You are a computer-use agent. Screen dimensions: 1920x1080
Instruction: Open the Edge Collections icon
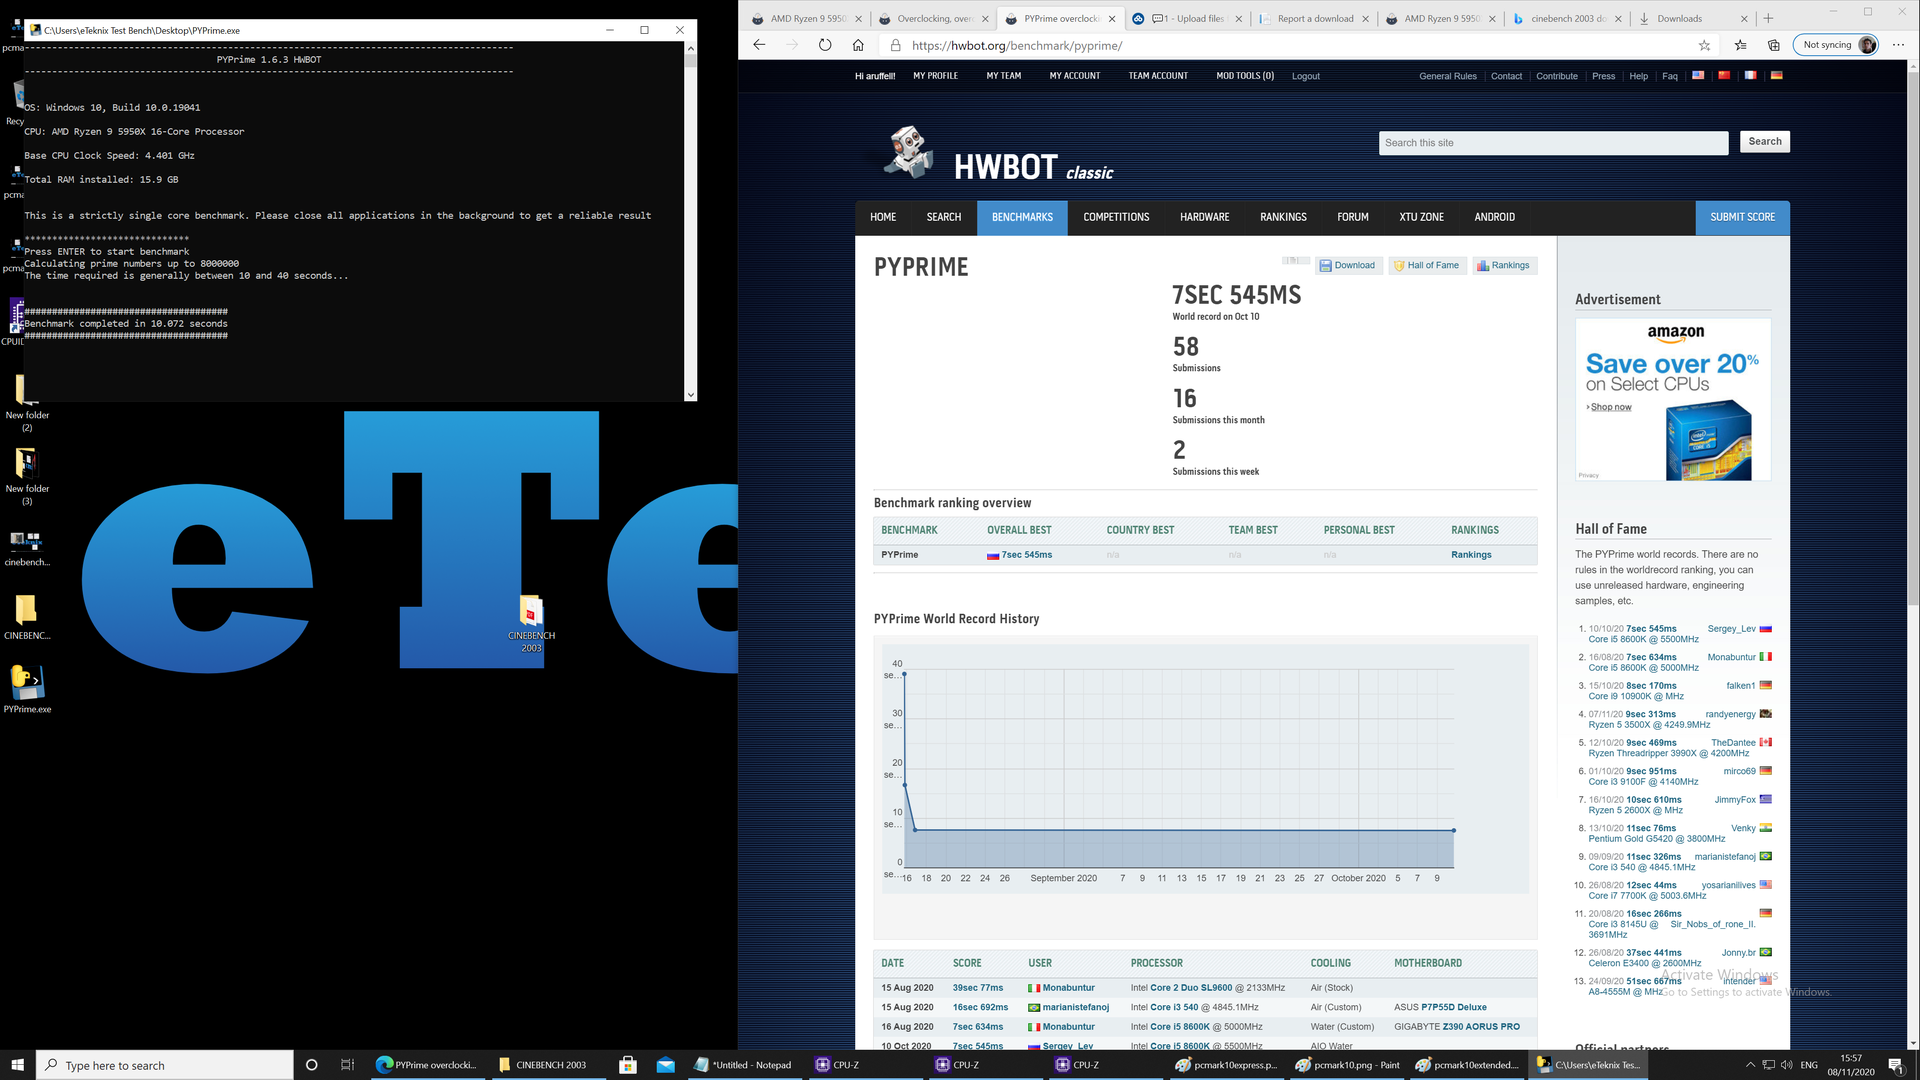(1774, 45)
